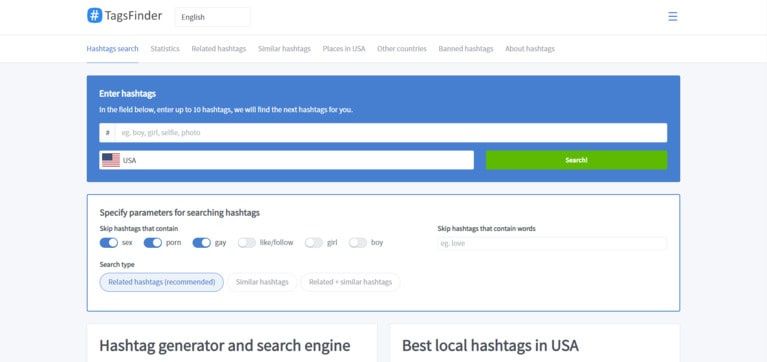767x362 pixels.
Task: Click the Enter hashtags heading
Action: [127, 93]
